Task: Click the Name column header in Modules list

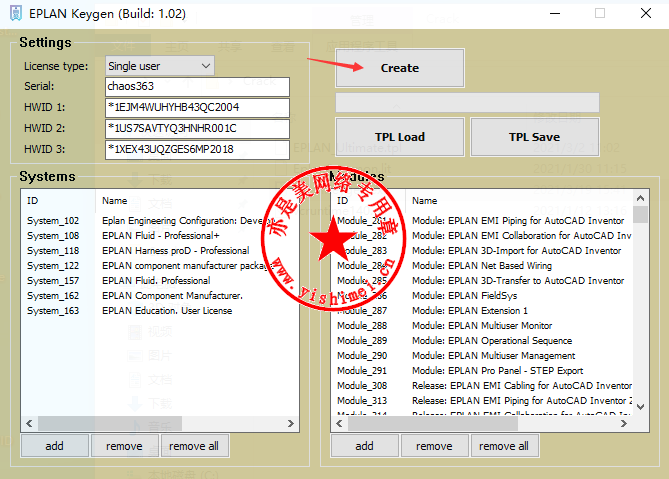Action: coord(519,200)
